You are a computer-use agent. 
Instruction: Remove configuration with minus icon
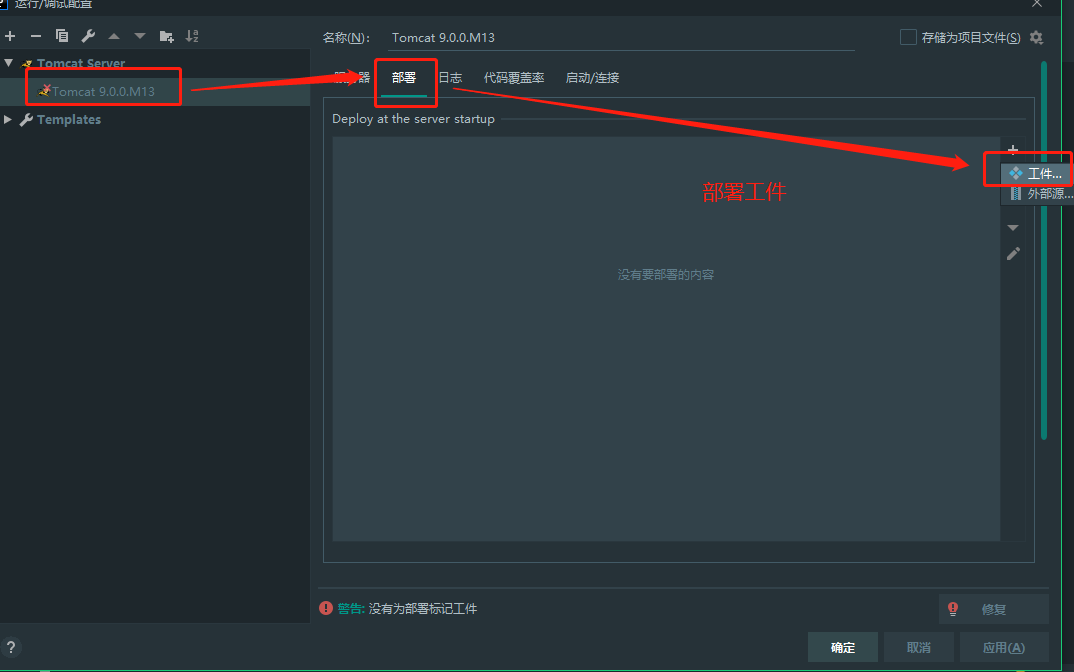pyautogui.click(x=36, y=36)
